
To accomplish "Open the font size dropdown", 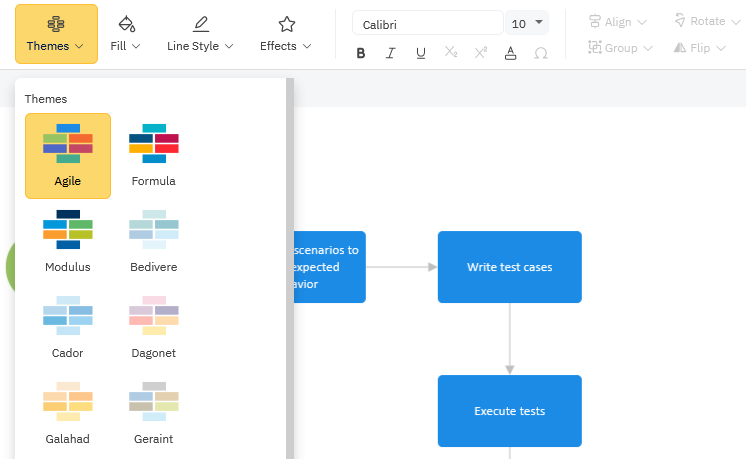I will pyautogui.click(x=528, y=23).
